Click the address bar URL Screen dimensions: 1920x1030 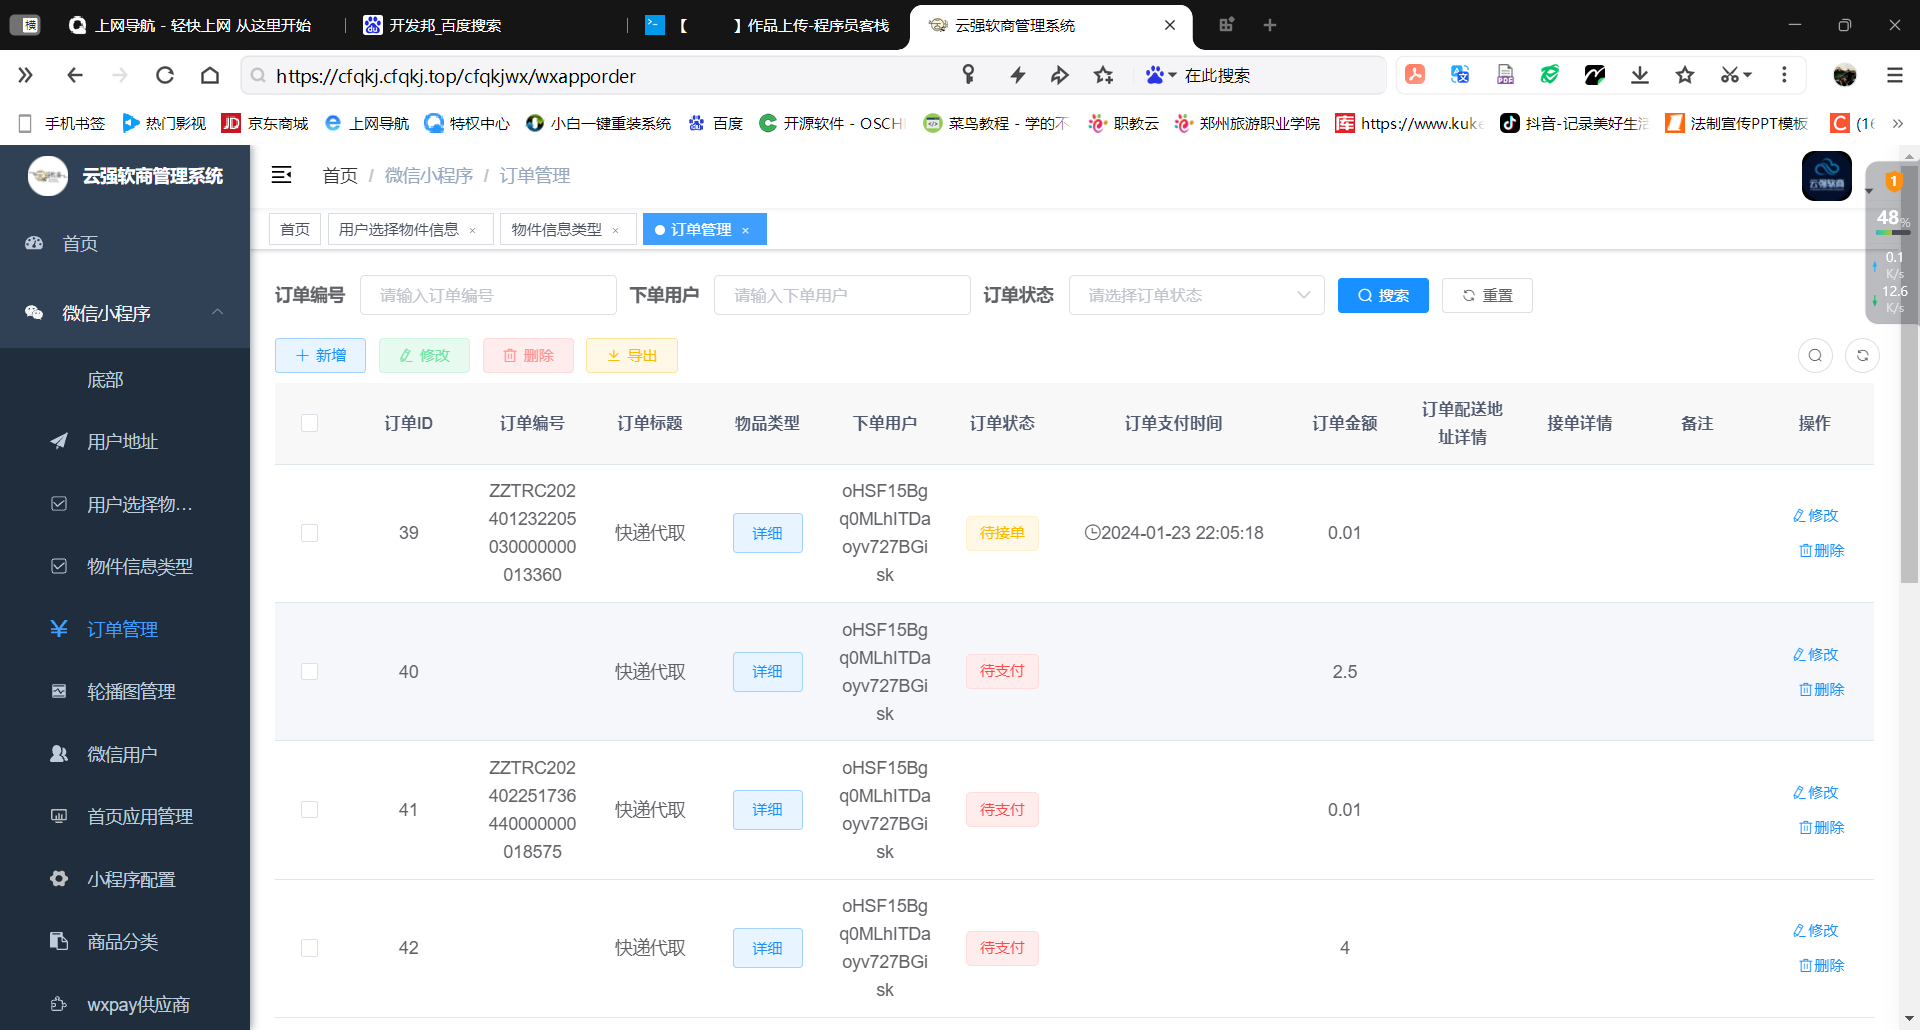(x=456, y=76)
